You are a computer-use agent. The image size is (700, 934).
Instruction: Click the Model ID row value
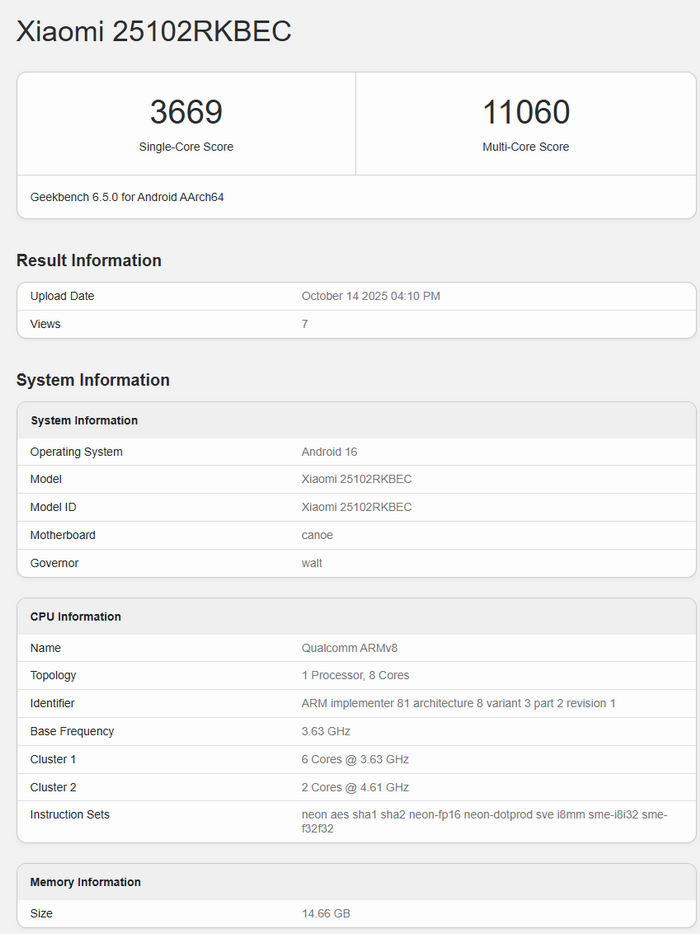click(x=356, y=507)
